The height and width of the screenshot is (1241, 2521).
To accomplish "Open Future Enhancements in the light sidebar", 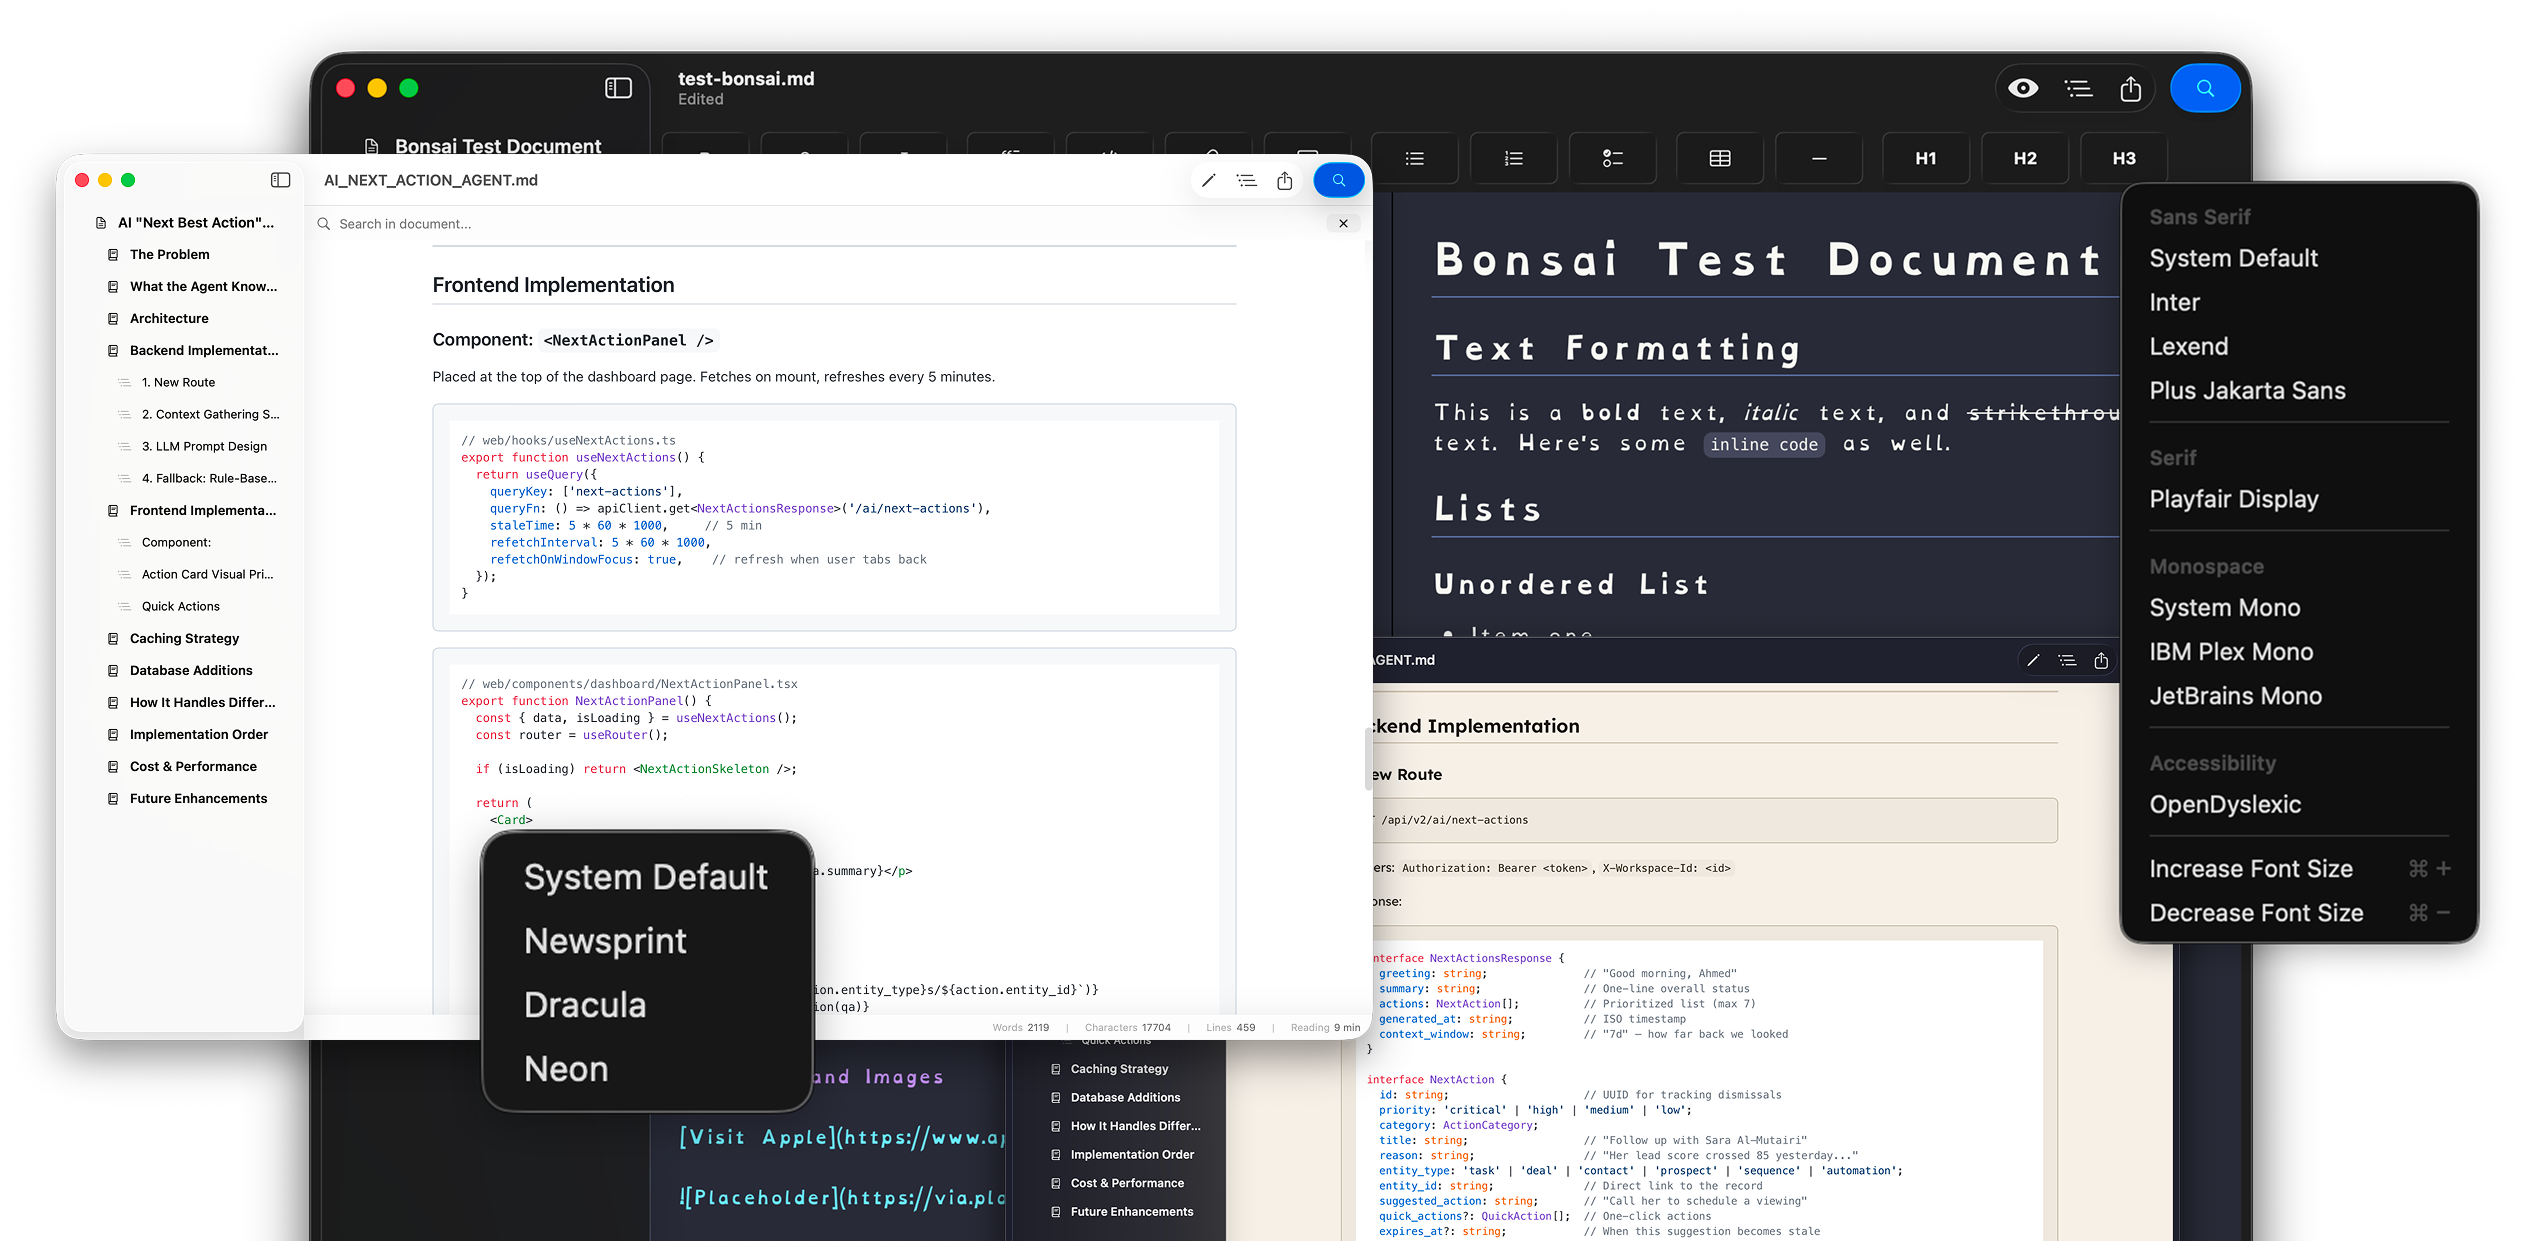I will tap(186, 799).
